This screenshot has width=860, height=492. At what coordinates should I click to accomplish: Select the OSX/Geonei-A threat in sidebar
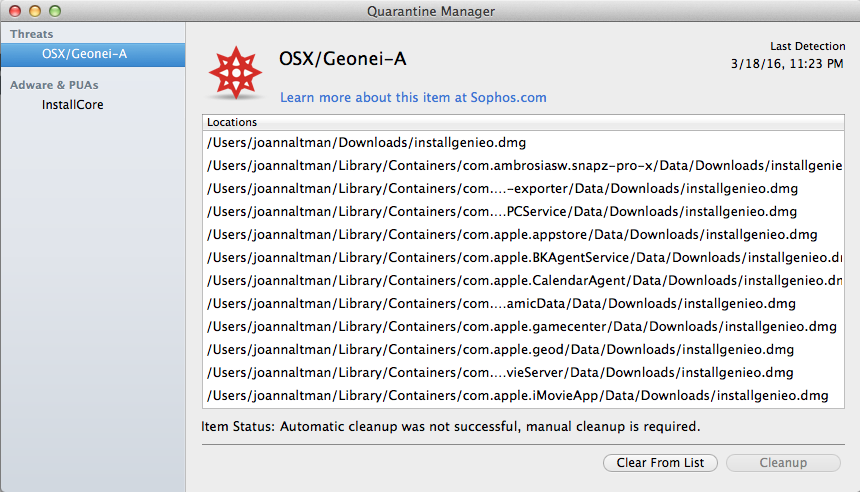pyautogui.click(x=93, y=54)
